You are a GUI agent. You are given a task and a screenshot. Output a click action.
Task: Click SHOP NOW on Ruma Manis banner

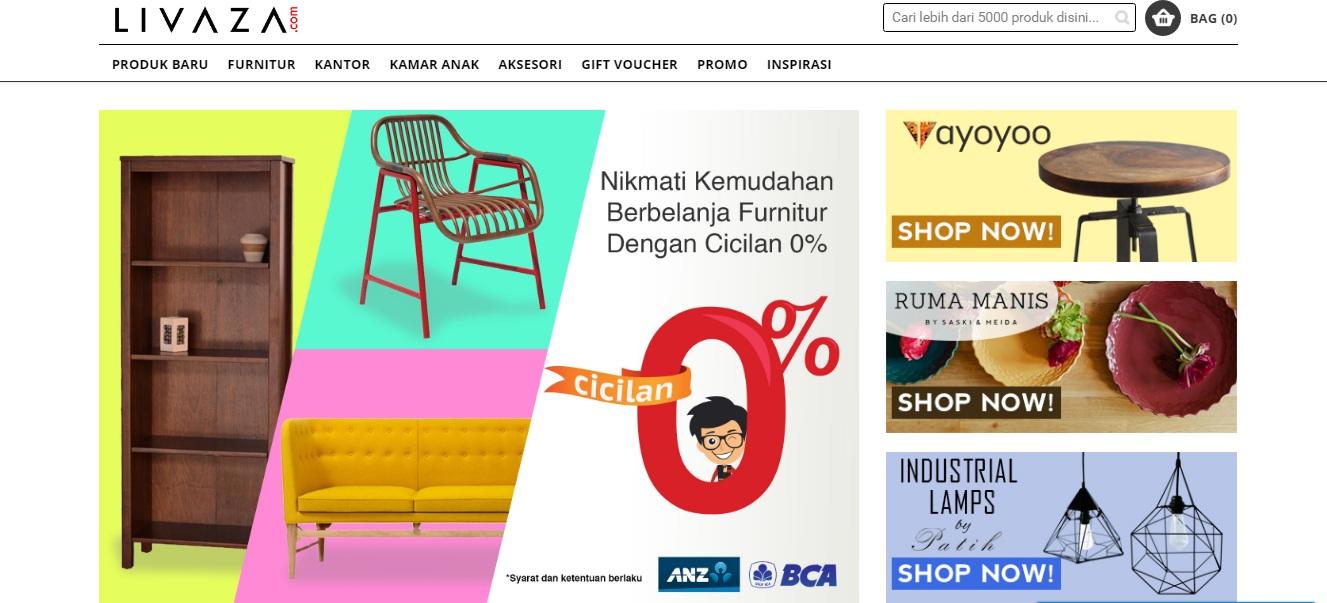[975, 402]
